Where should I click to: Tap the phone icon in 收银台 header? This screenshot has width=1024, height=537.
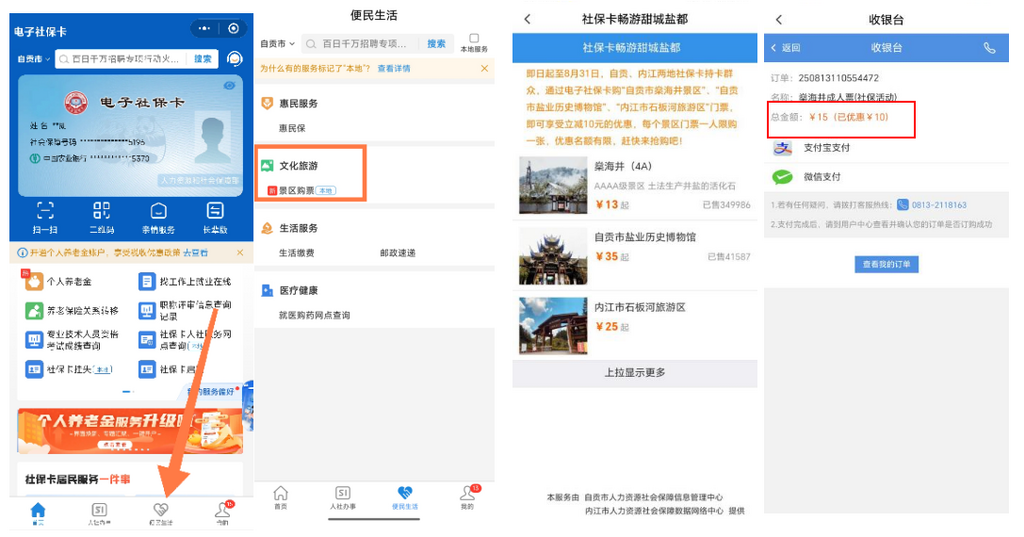coord(989,48)
